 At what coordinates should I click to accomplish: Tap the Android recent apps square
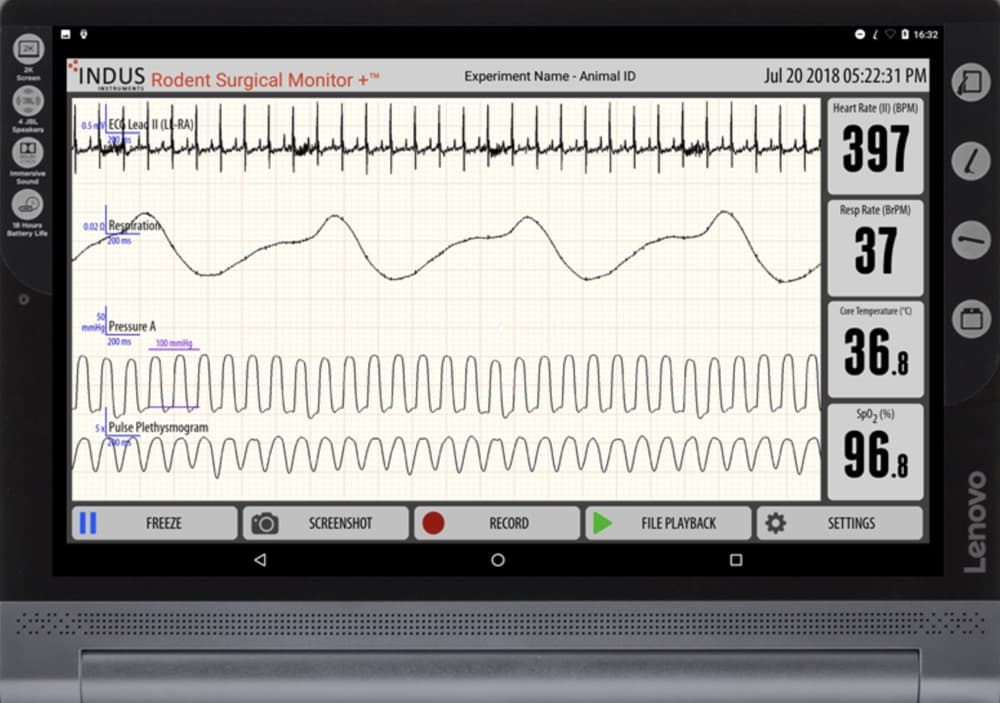[736, 560]
